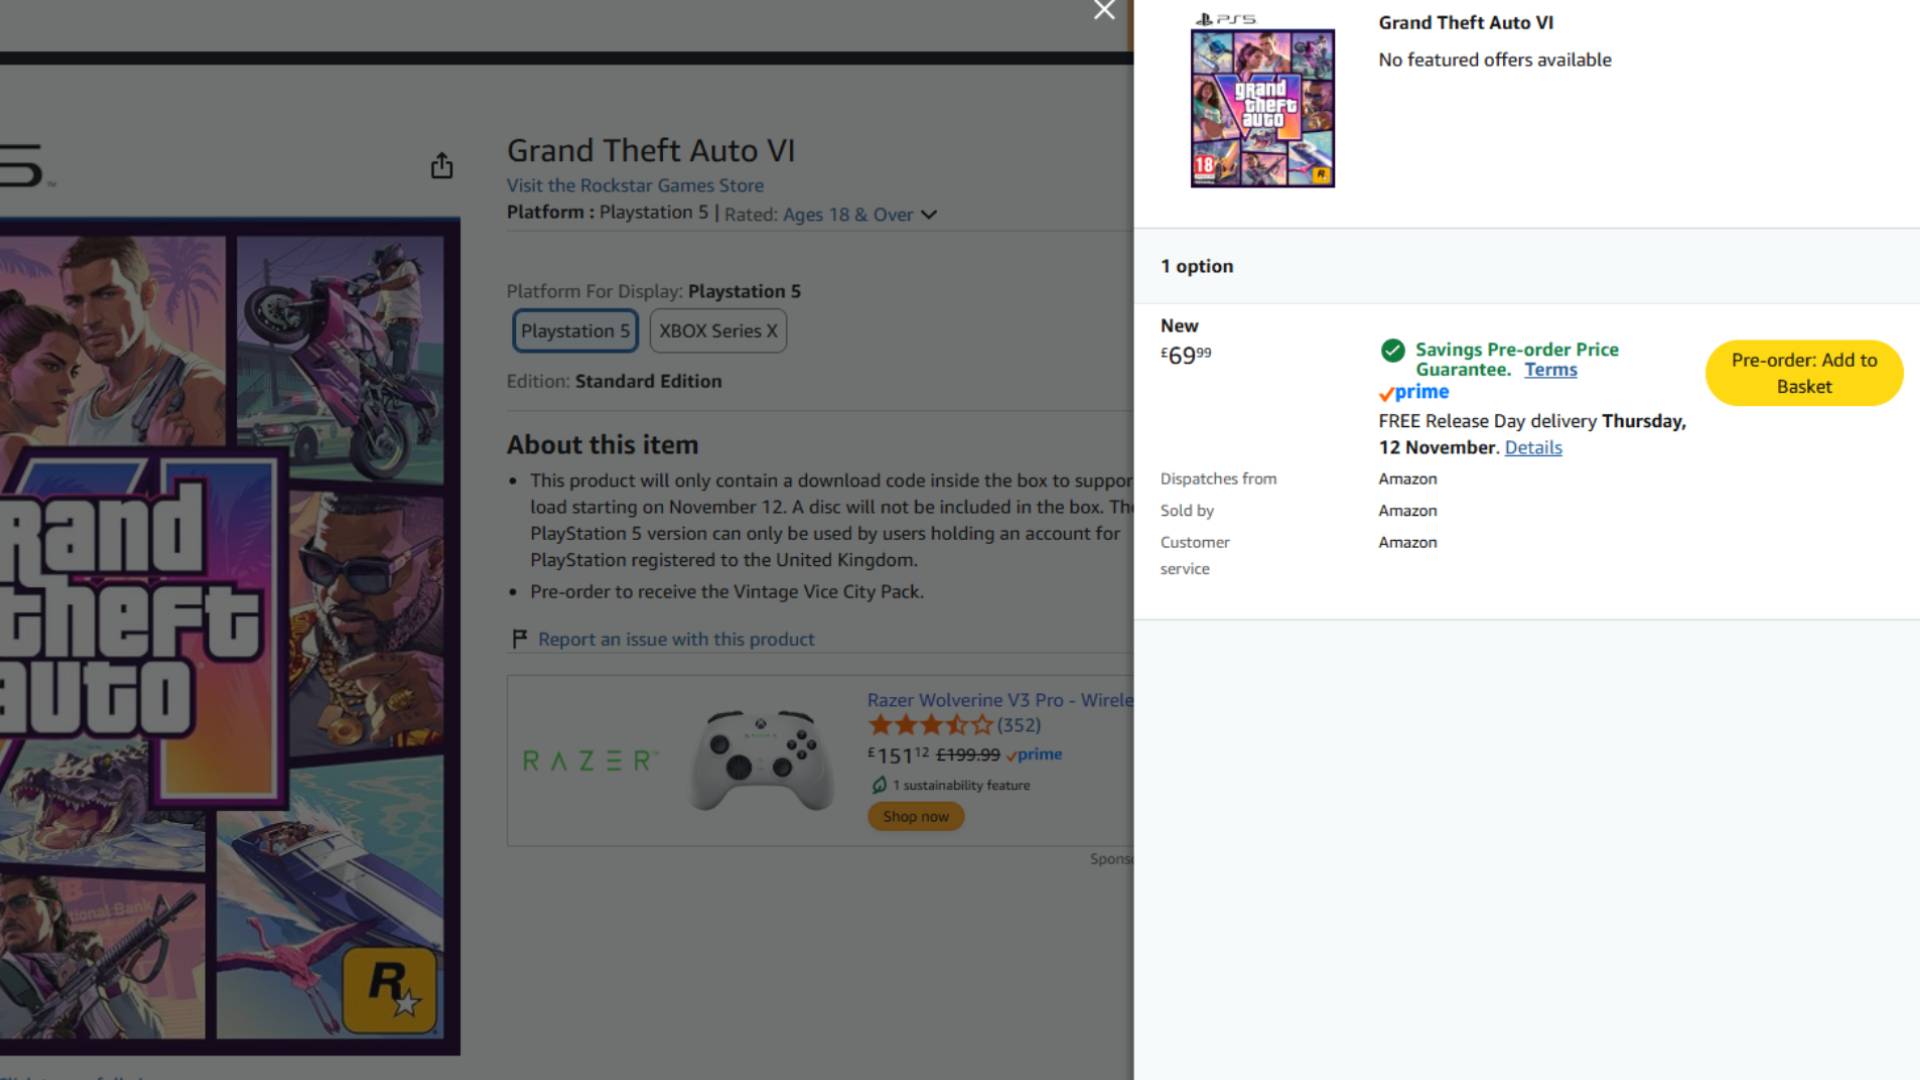Screen dimensions: 1920x1080
Task: Click the prime logo in offer panel
Action: click(1414, 392)
